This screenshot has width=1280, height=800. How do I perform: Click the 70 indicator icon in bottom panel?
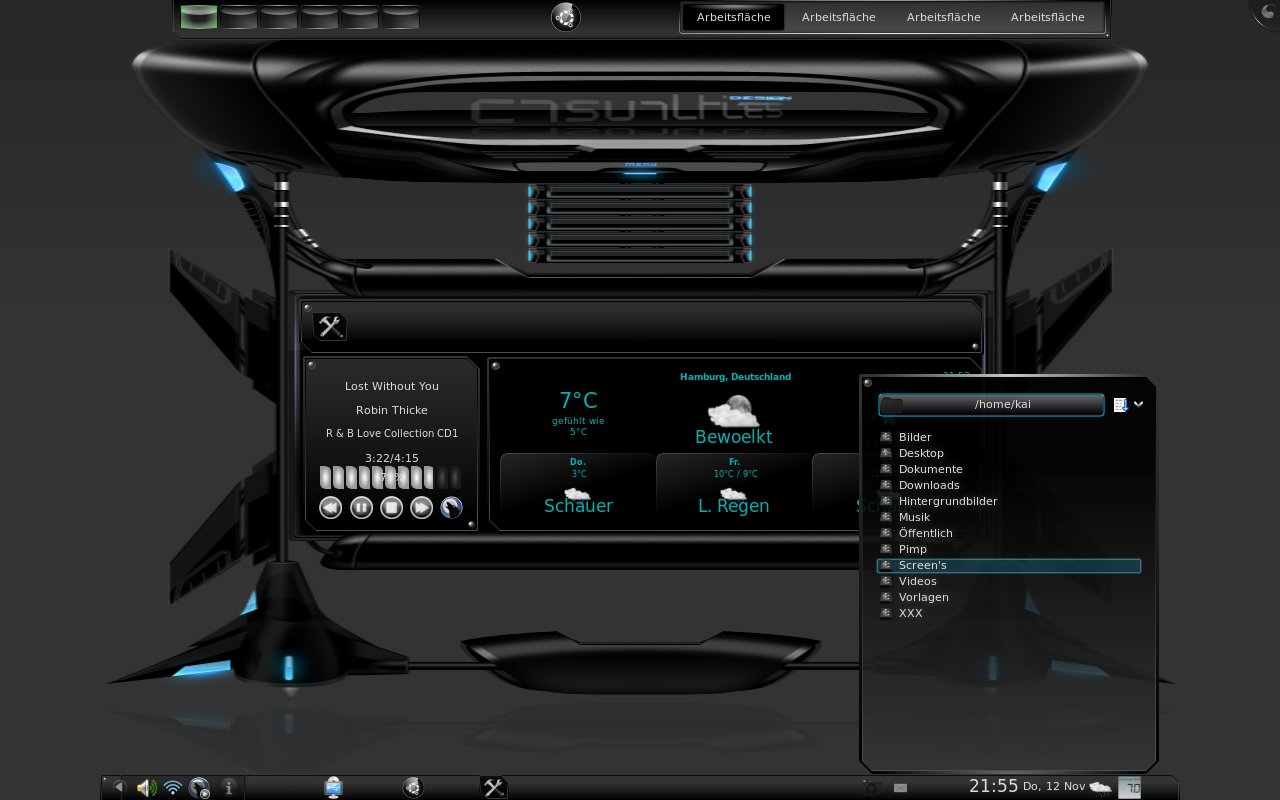click(x=1129, y=788)
